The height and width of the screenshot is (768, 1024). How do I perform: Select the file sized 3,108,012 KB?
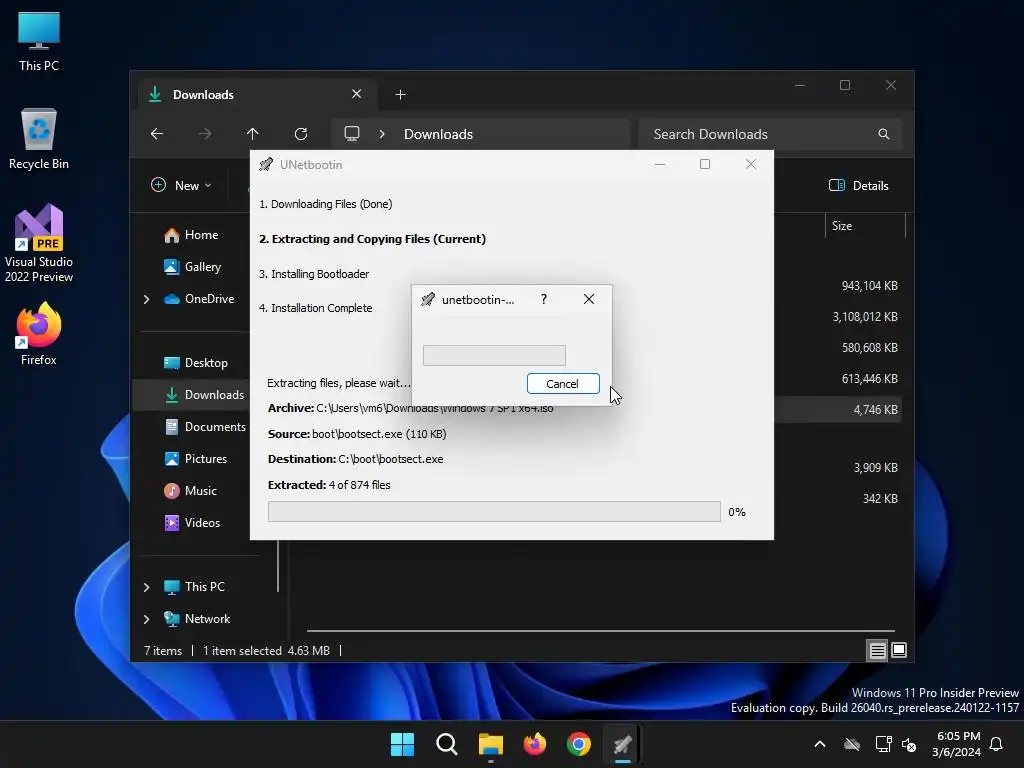tap(865, 317)
